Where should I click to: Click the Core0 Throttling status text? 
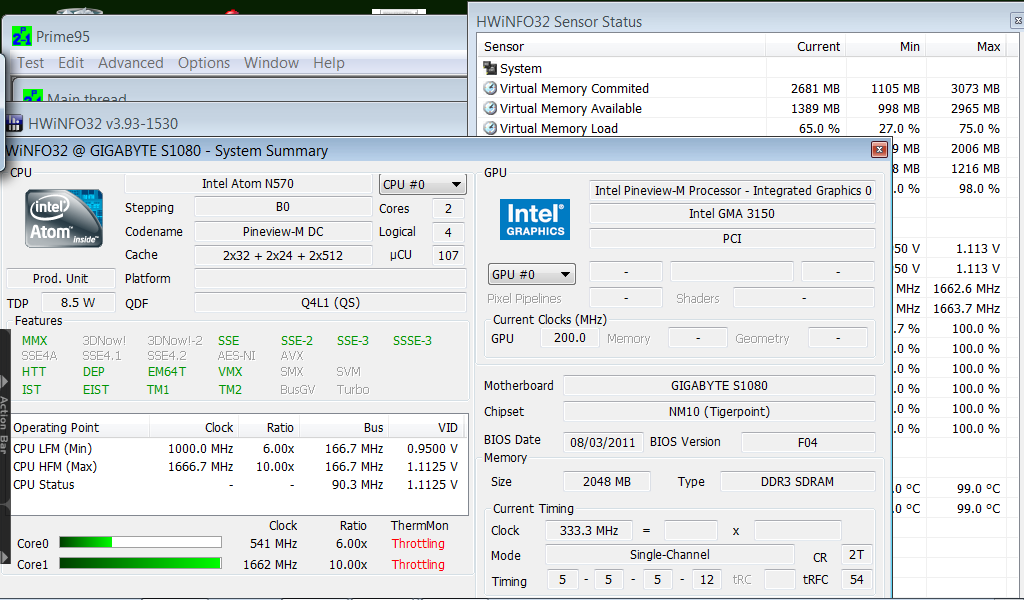[418, 543]
